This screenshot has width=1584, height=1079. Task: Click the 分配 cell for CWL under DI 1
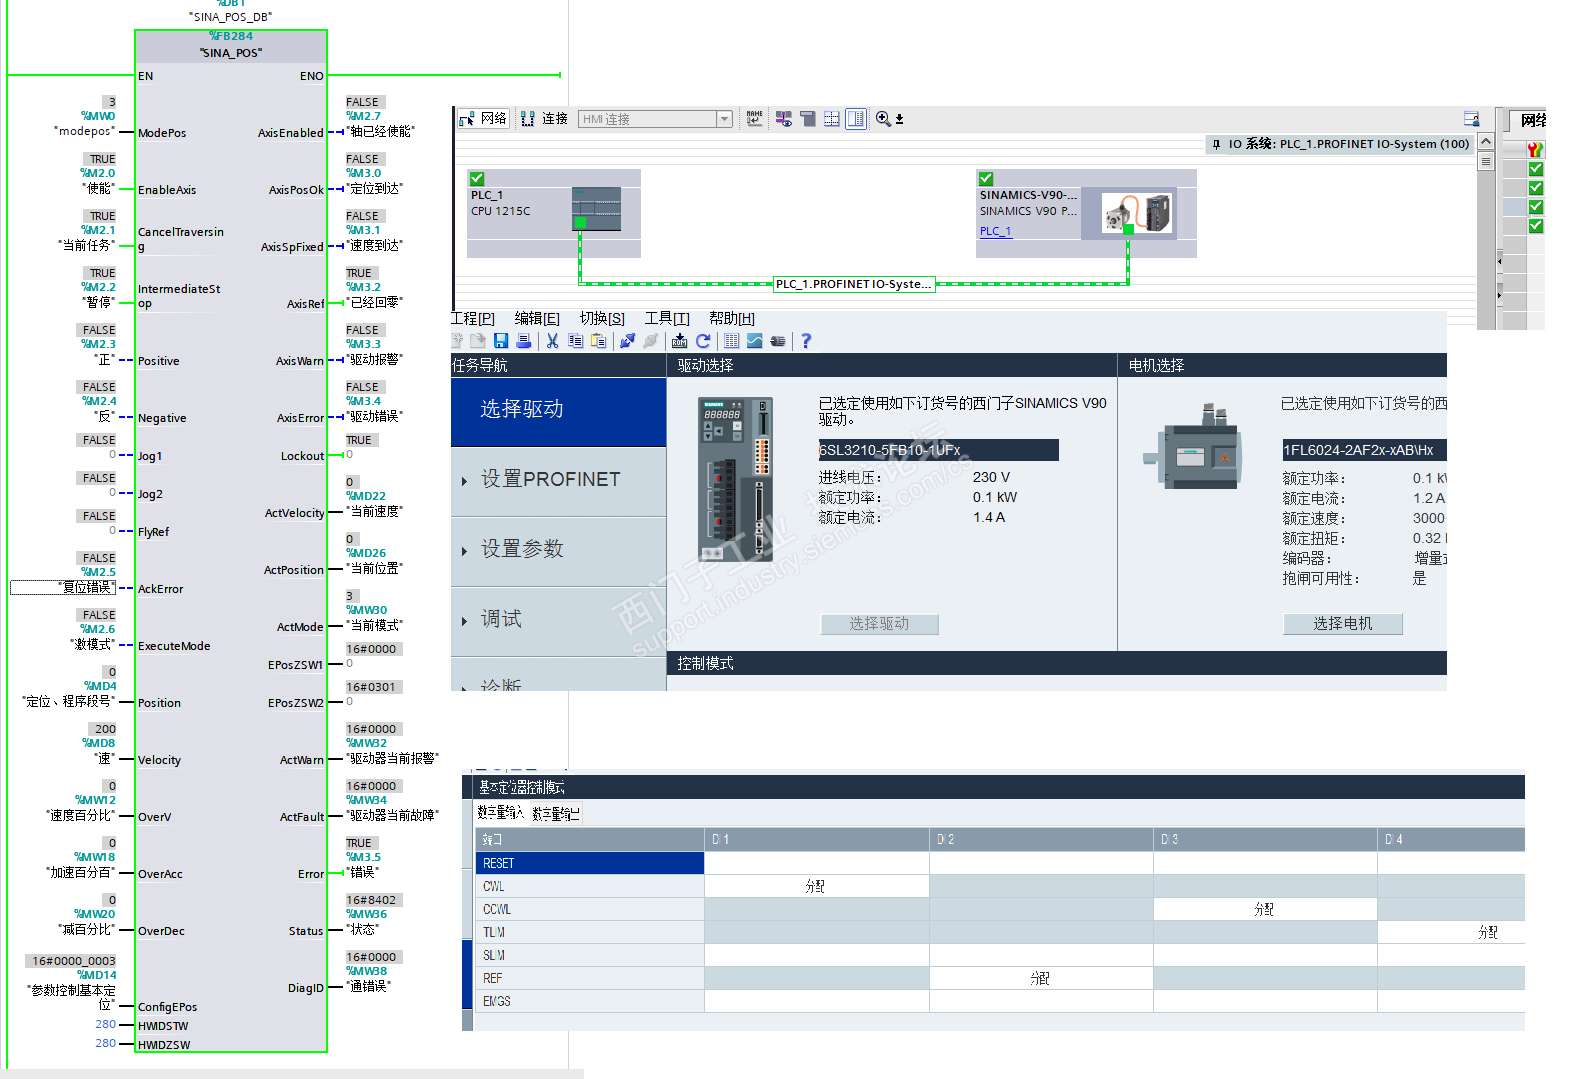[816, 886]
